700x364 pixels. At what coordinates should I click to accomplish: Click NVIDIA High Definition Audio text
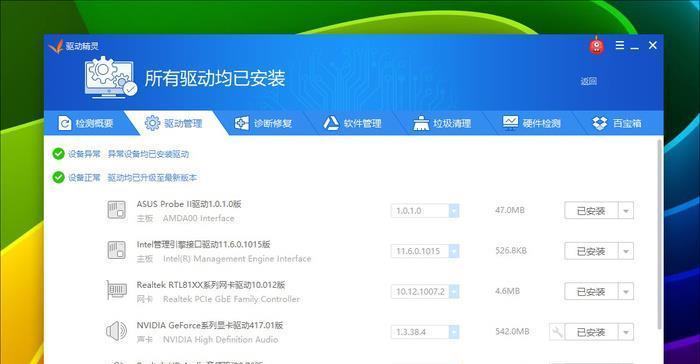click(x=221, y=339)
